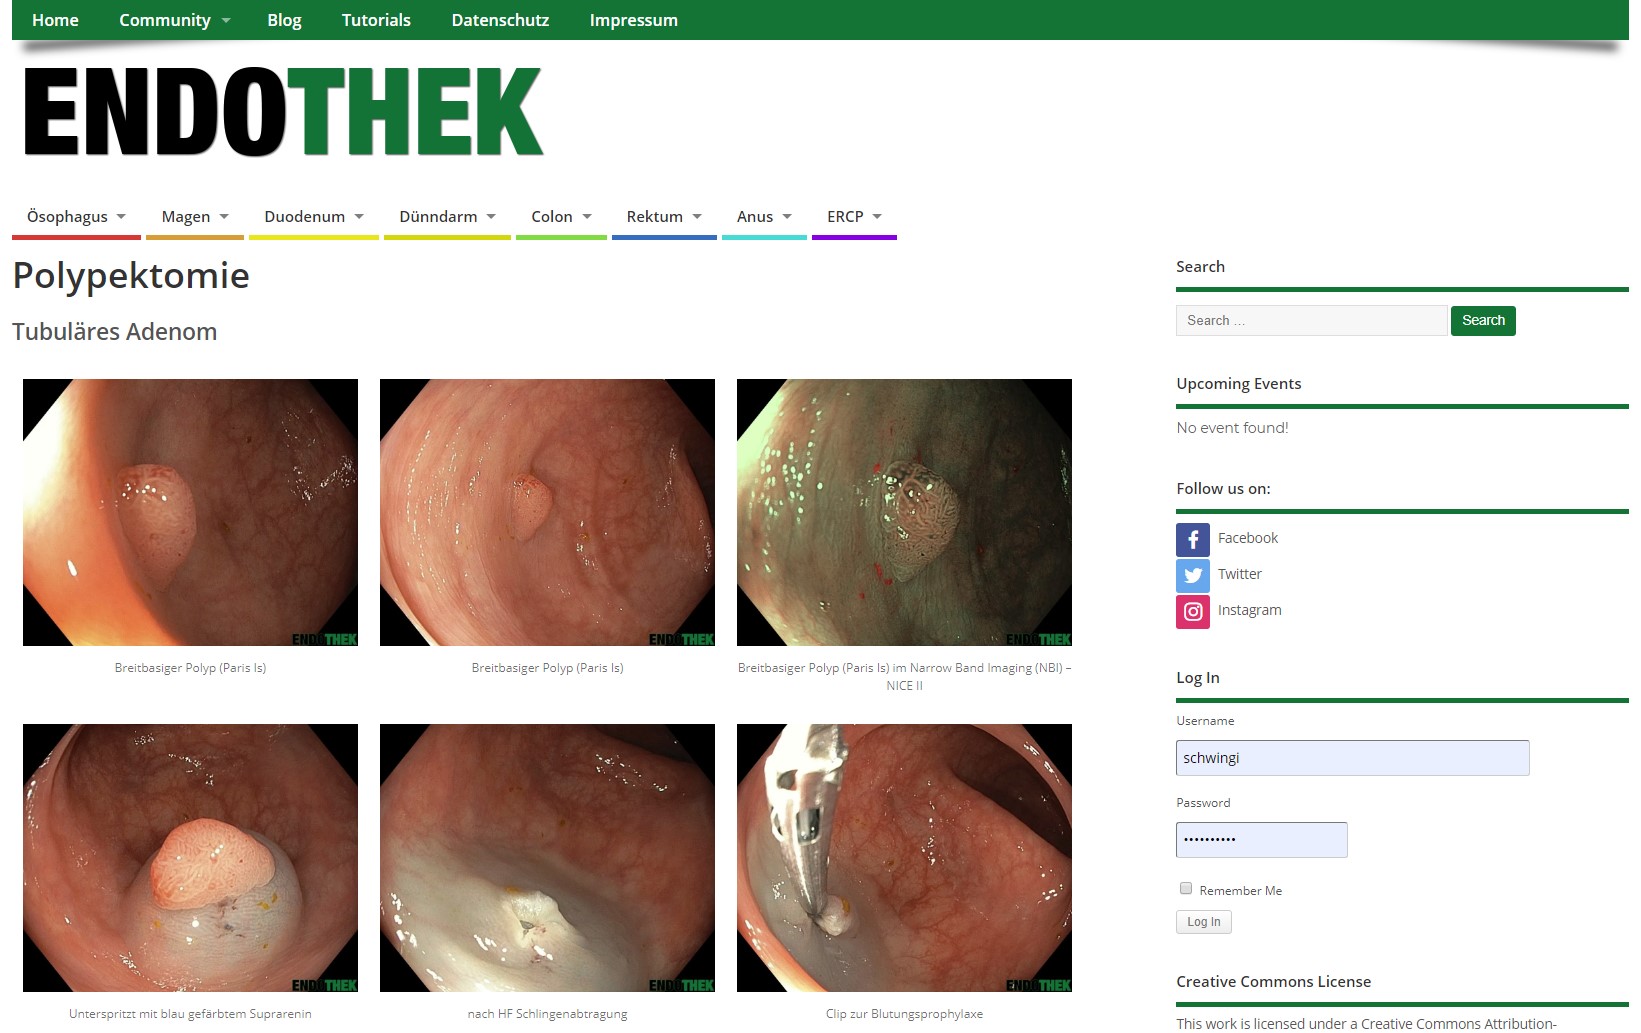The image size is (1641, 1033).
Task: Click the green Search button
Action: tap(1483, 321)
